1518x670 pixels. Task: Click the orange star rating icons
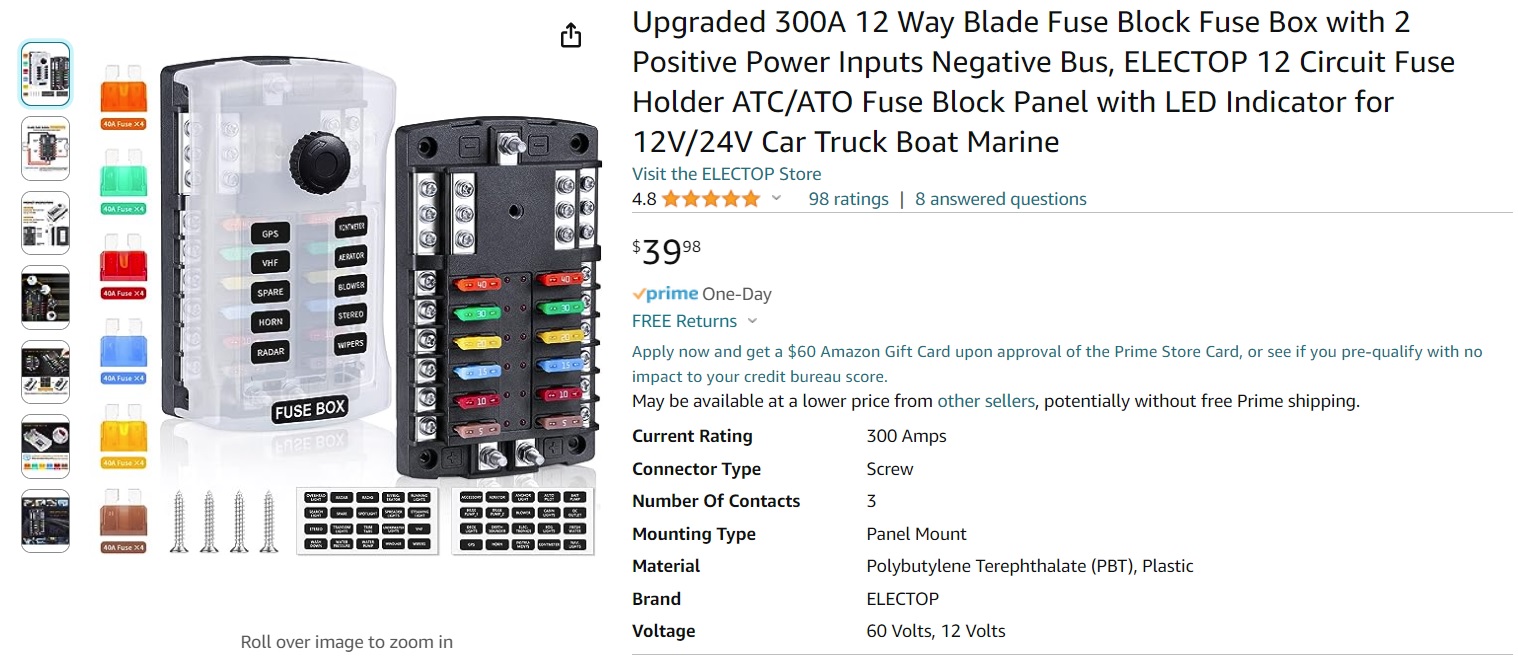coord(710,199)
